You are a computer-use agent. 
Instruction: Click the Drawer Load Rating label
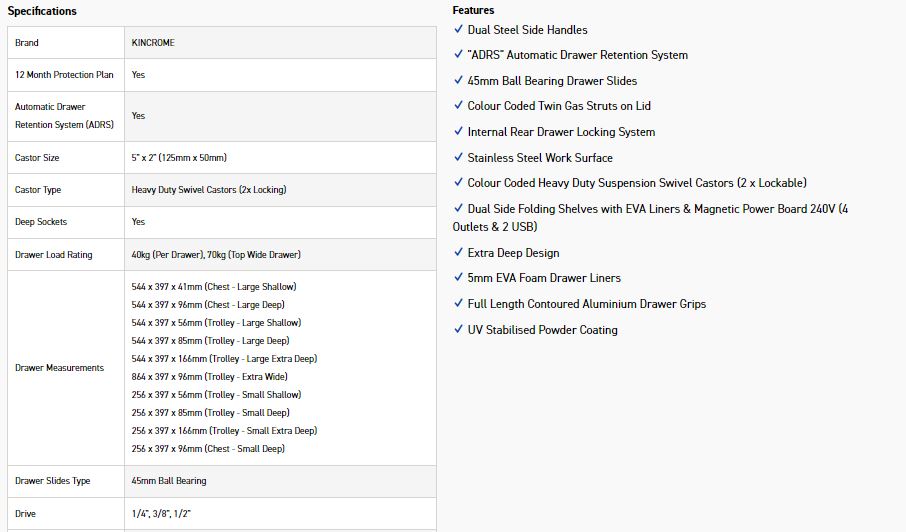(x=54, y=255)
